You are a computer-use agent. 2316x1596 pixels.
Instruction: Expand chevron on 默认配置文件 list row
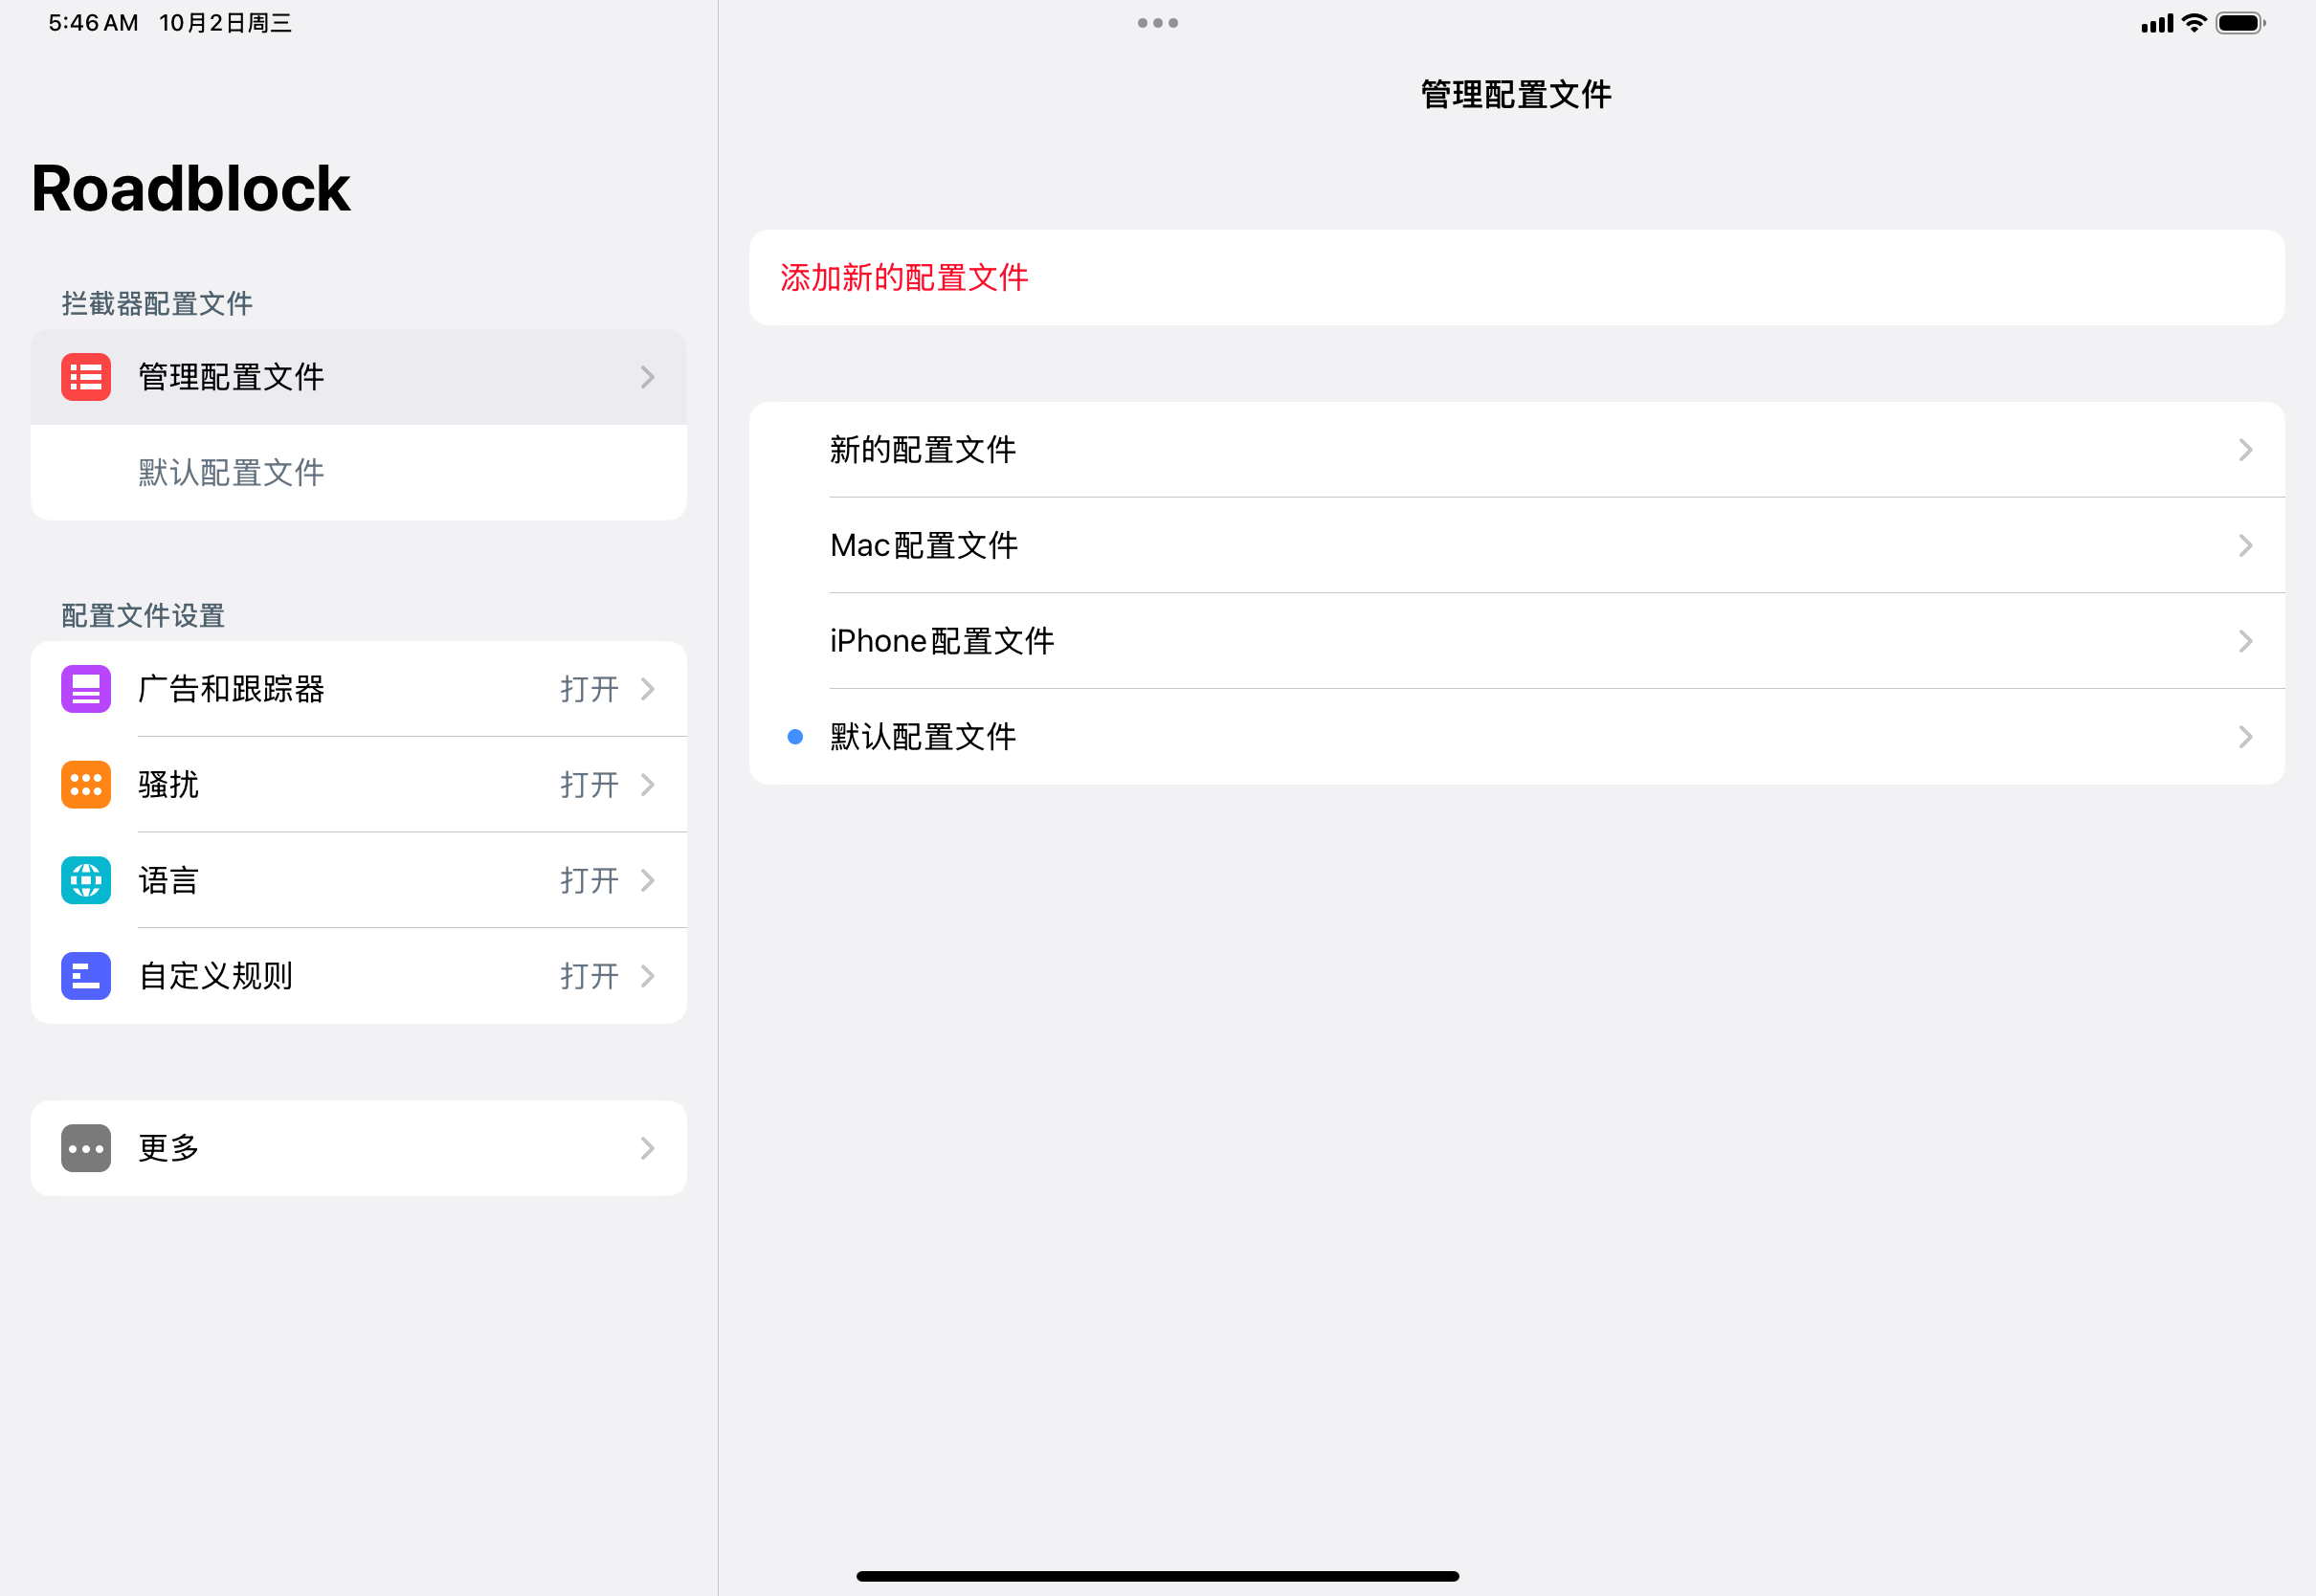[2245, 737]
